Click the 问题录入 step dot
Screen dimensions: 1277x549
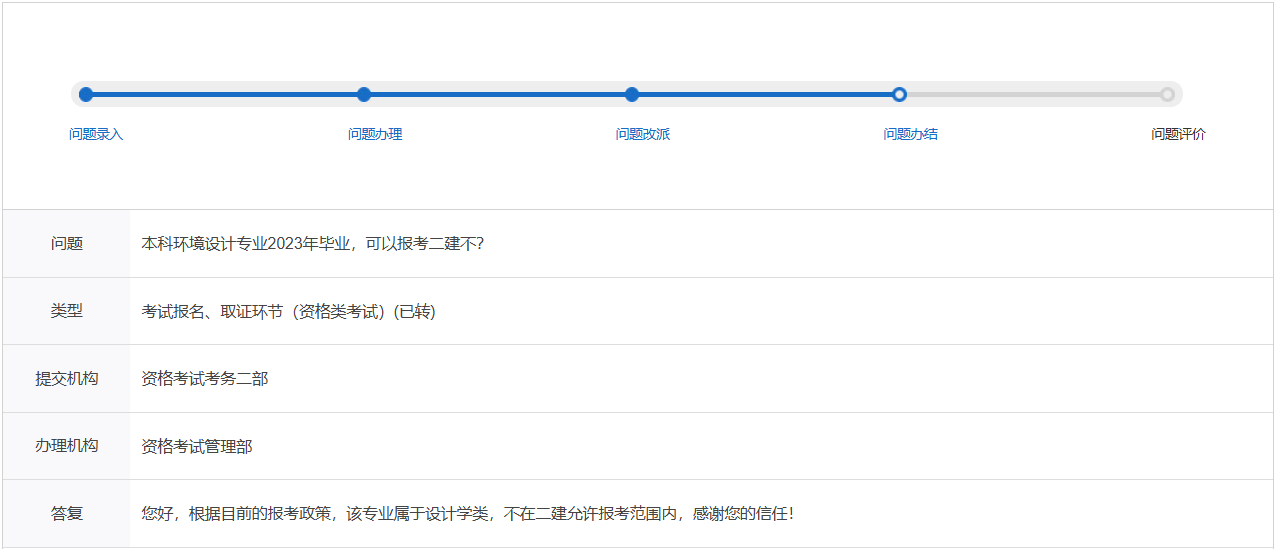point(86,95)
